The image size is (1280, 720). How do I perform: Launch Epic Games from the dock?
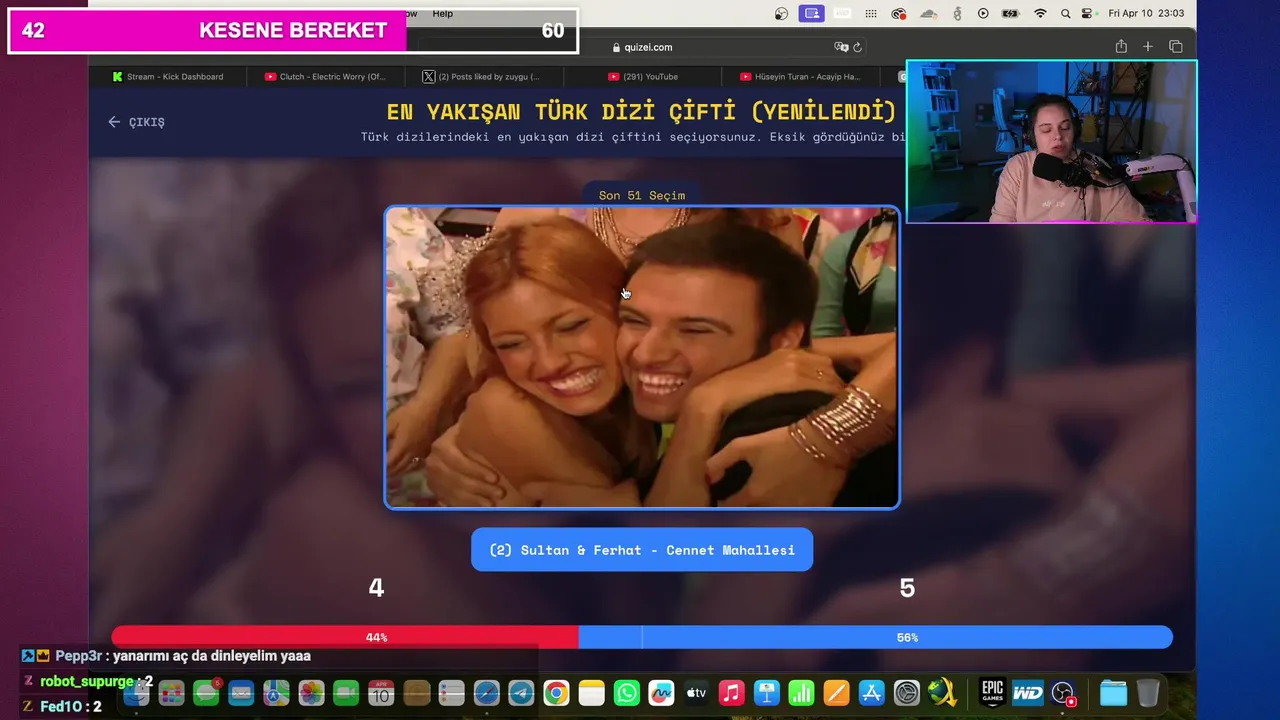tap(992, 692)
